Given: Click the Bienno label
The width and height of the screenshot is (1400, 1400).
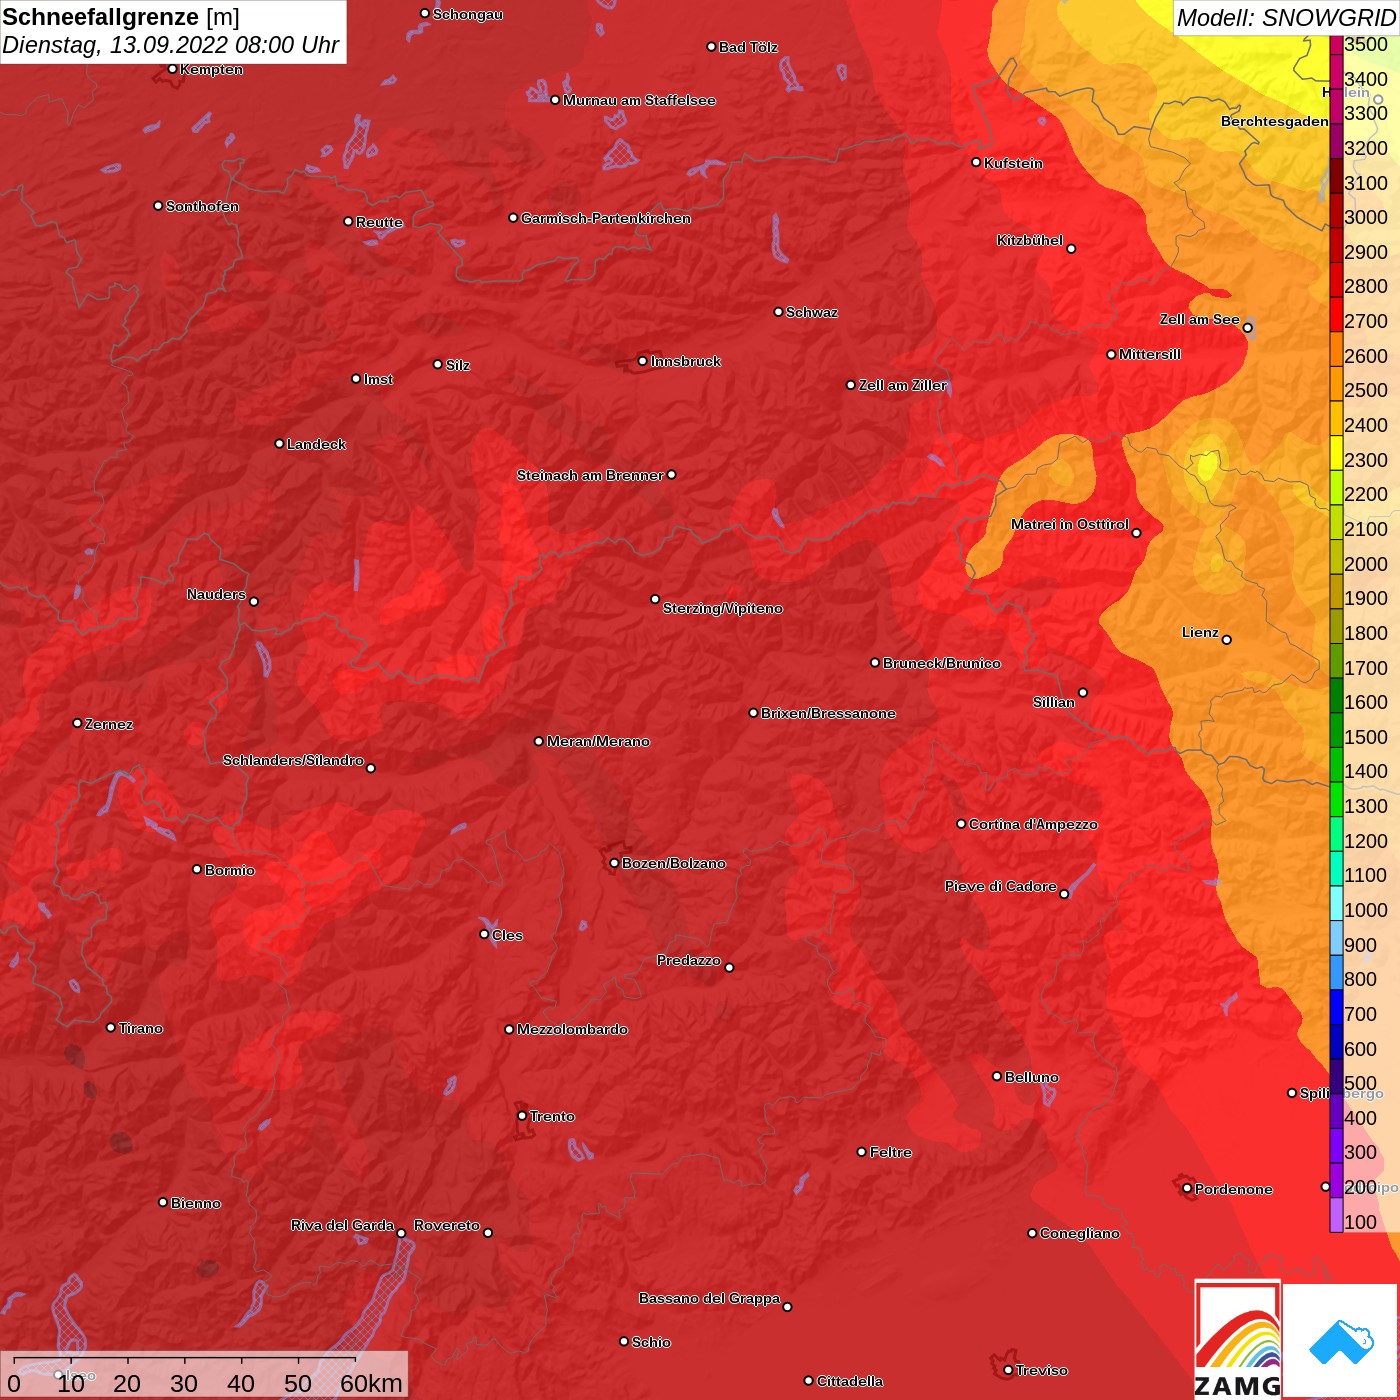Looking at the screenshot, I should tap(195, 1203).
